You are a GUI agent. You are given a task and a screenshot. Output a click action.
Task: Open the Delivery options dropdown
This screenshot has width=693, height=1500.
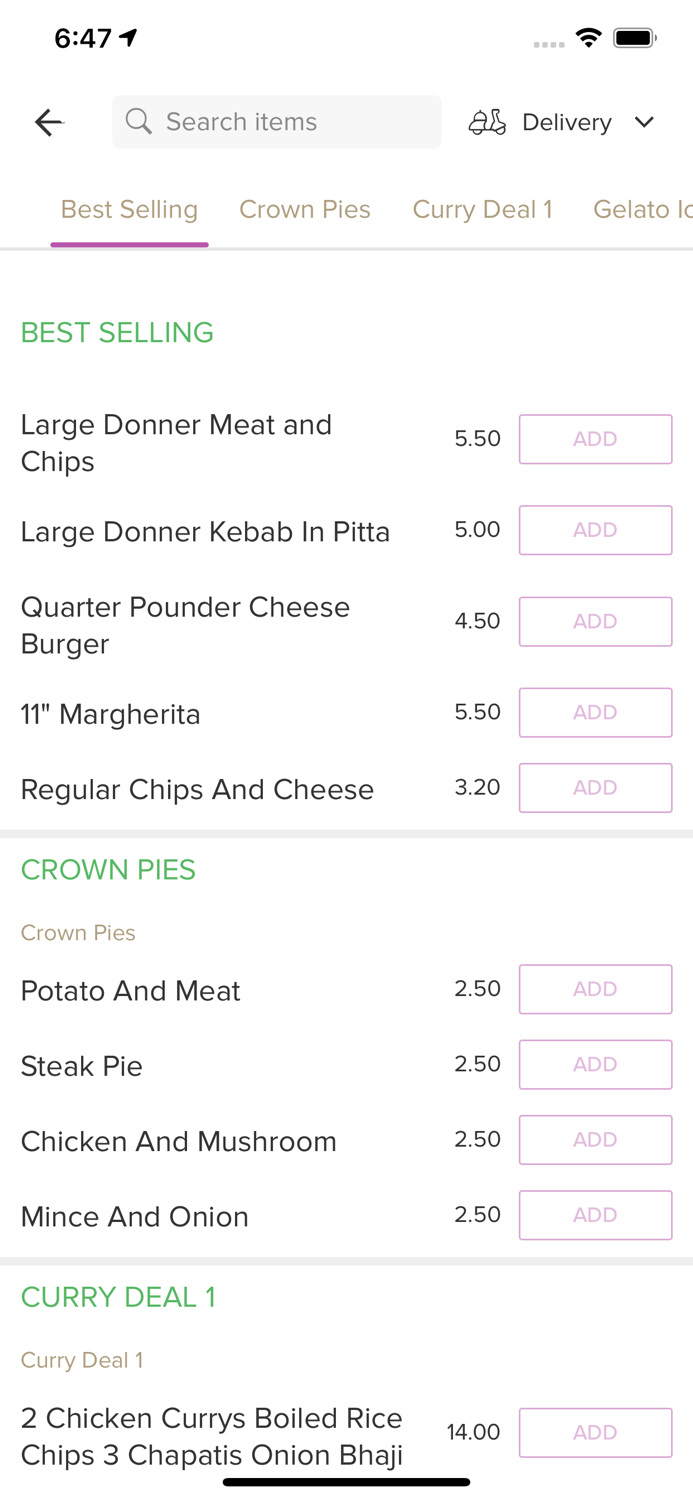click(566, 122)
